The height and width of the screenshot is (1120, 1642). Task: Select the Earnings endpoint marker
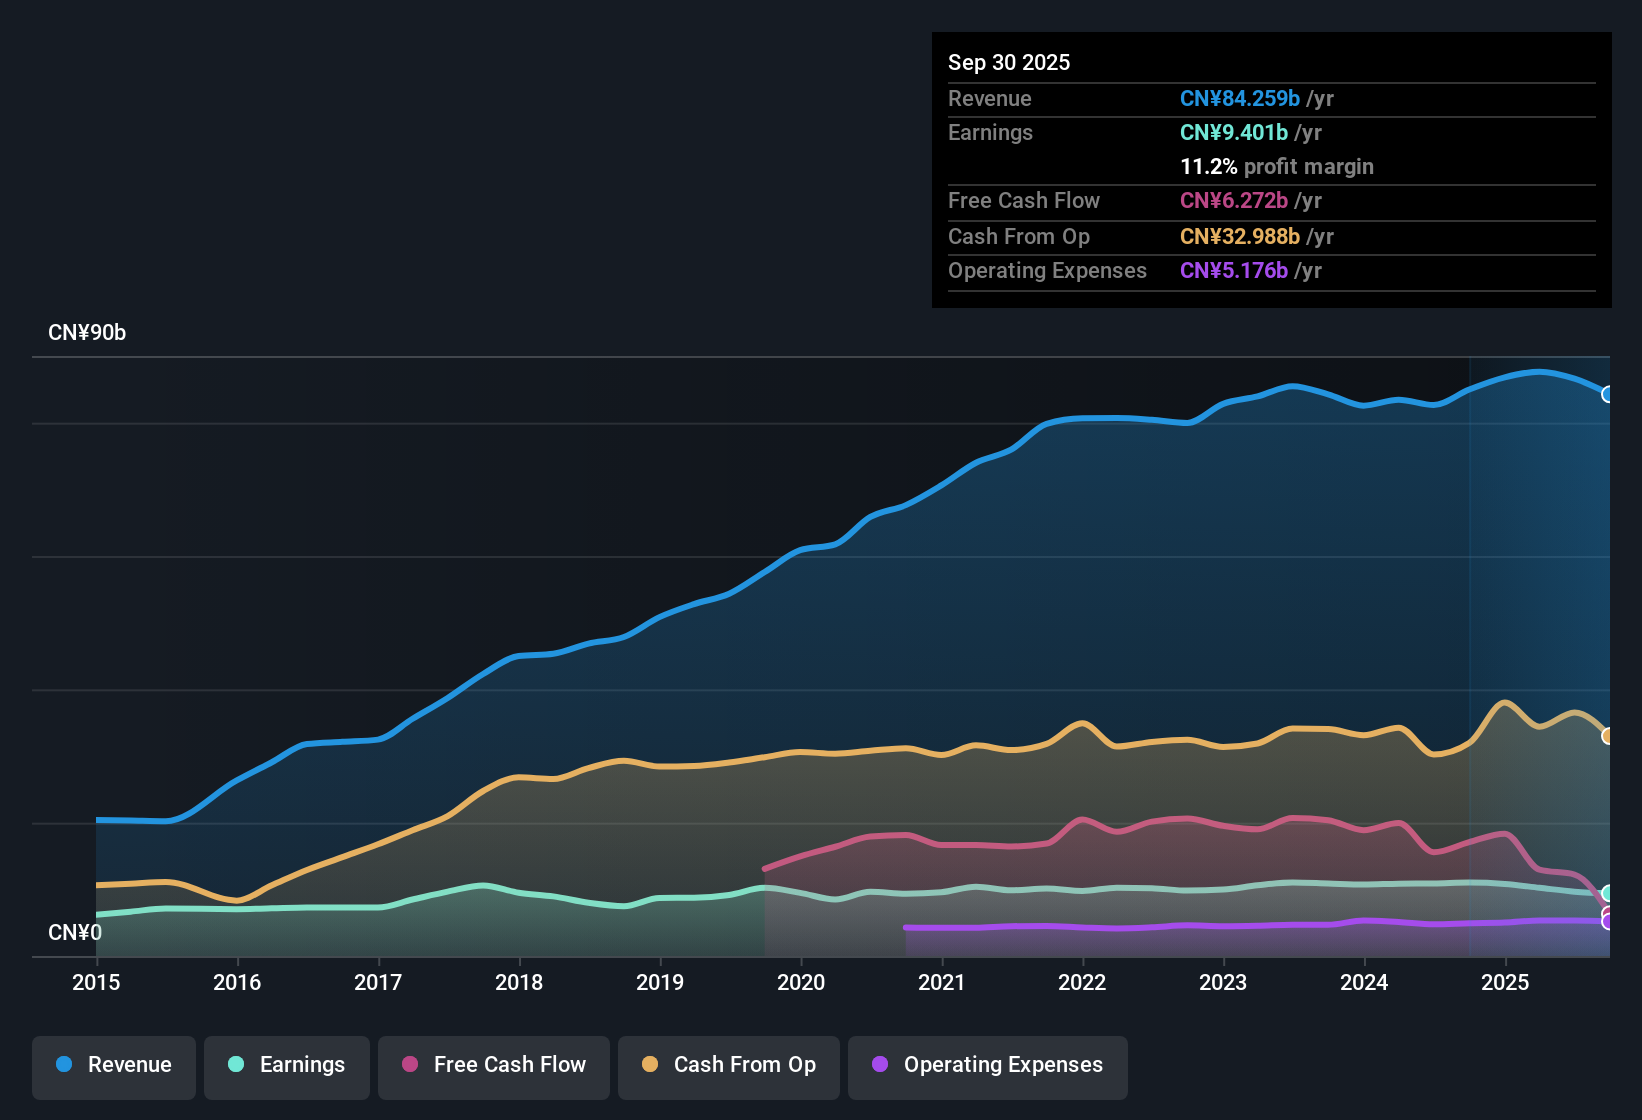click(1608, 893)
